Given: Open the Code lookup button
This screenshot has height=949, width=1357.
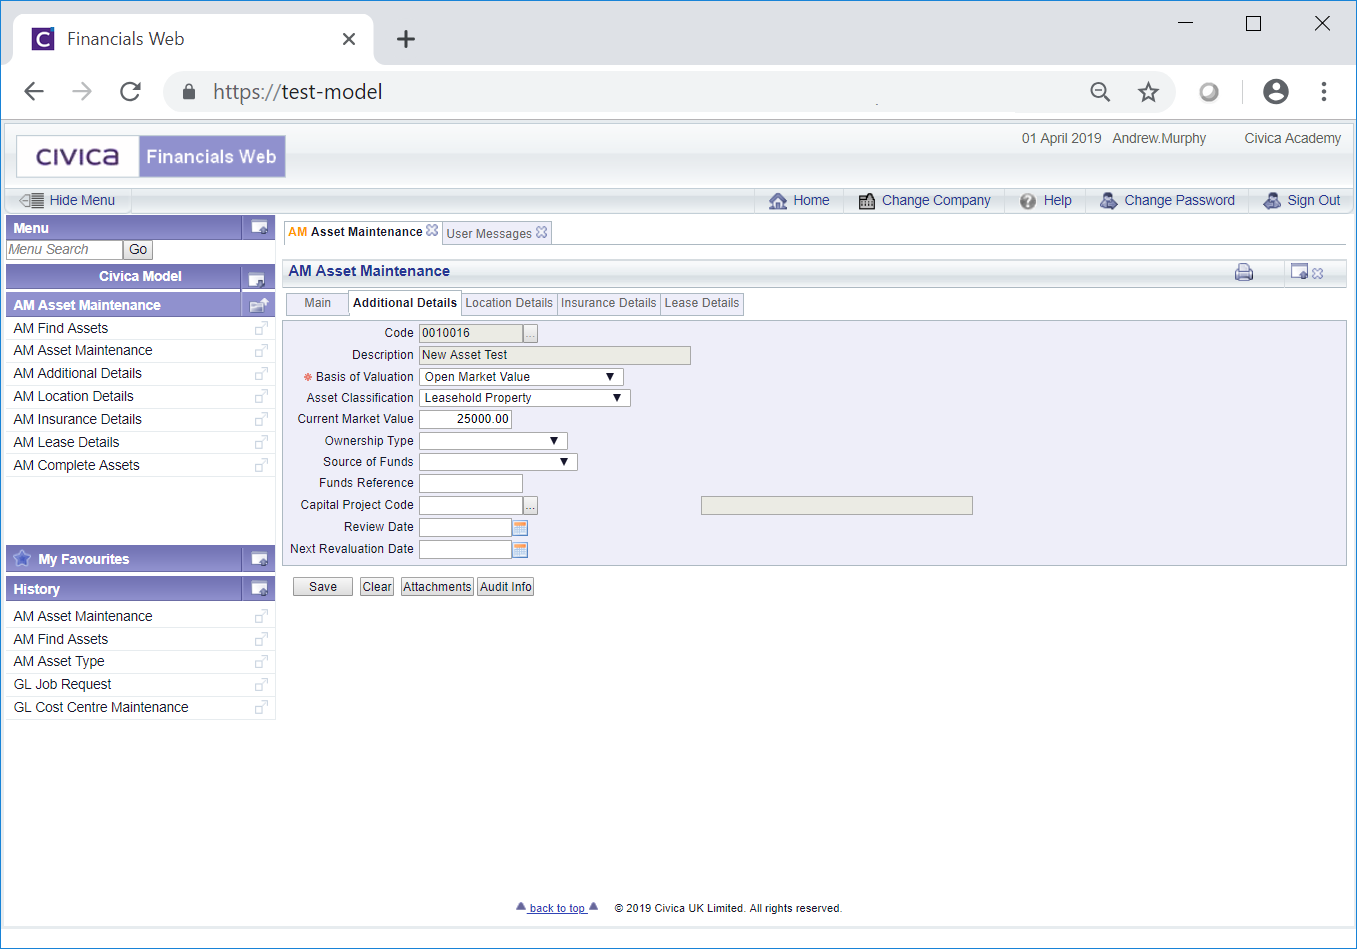Looking at the screenshot, I should (530, 333).
